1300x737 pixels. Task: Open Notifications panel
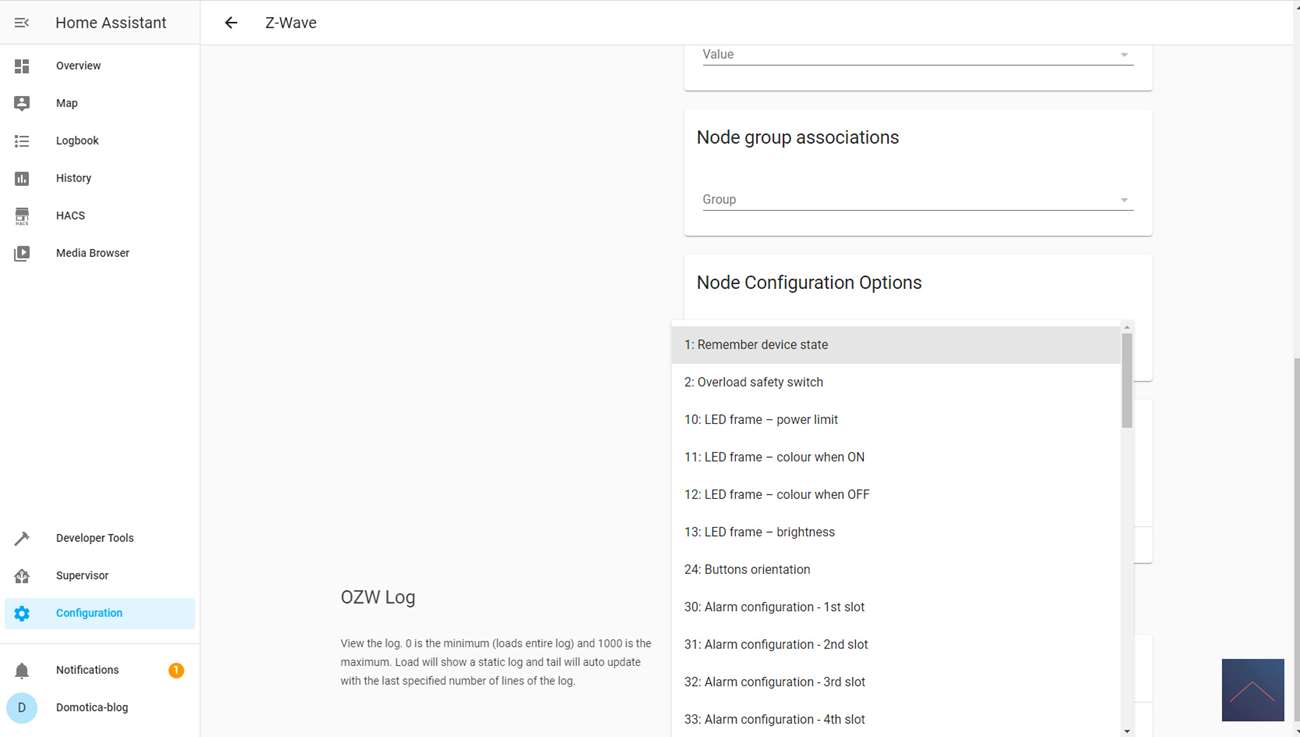[x=87, y=670]
